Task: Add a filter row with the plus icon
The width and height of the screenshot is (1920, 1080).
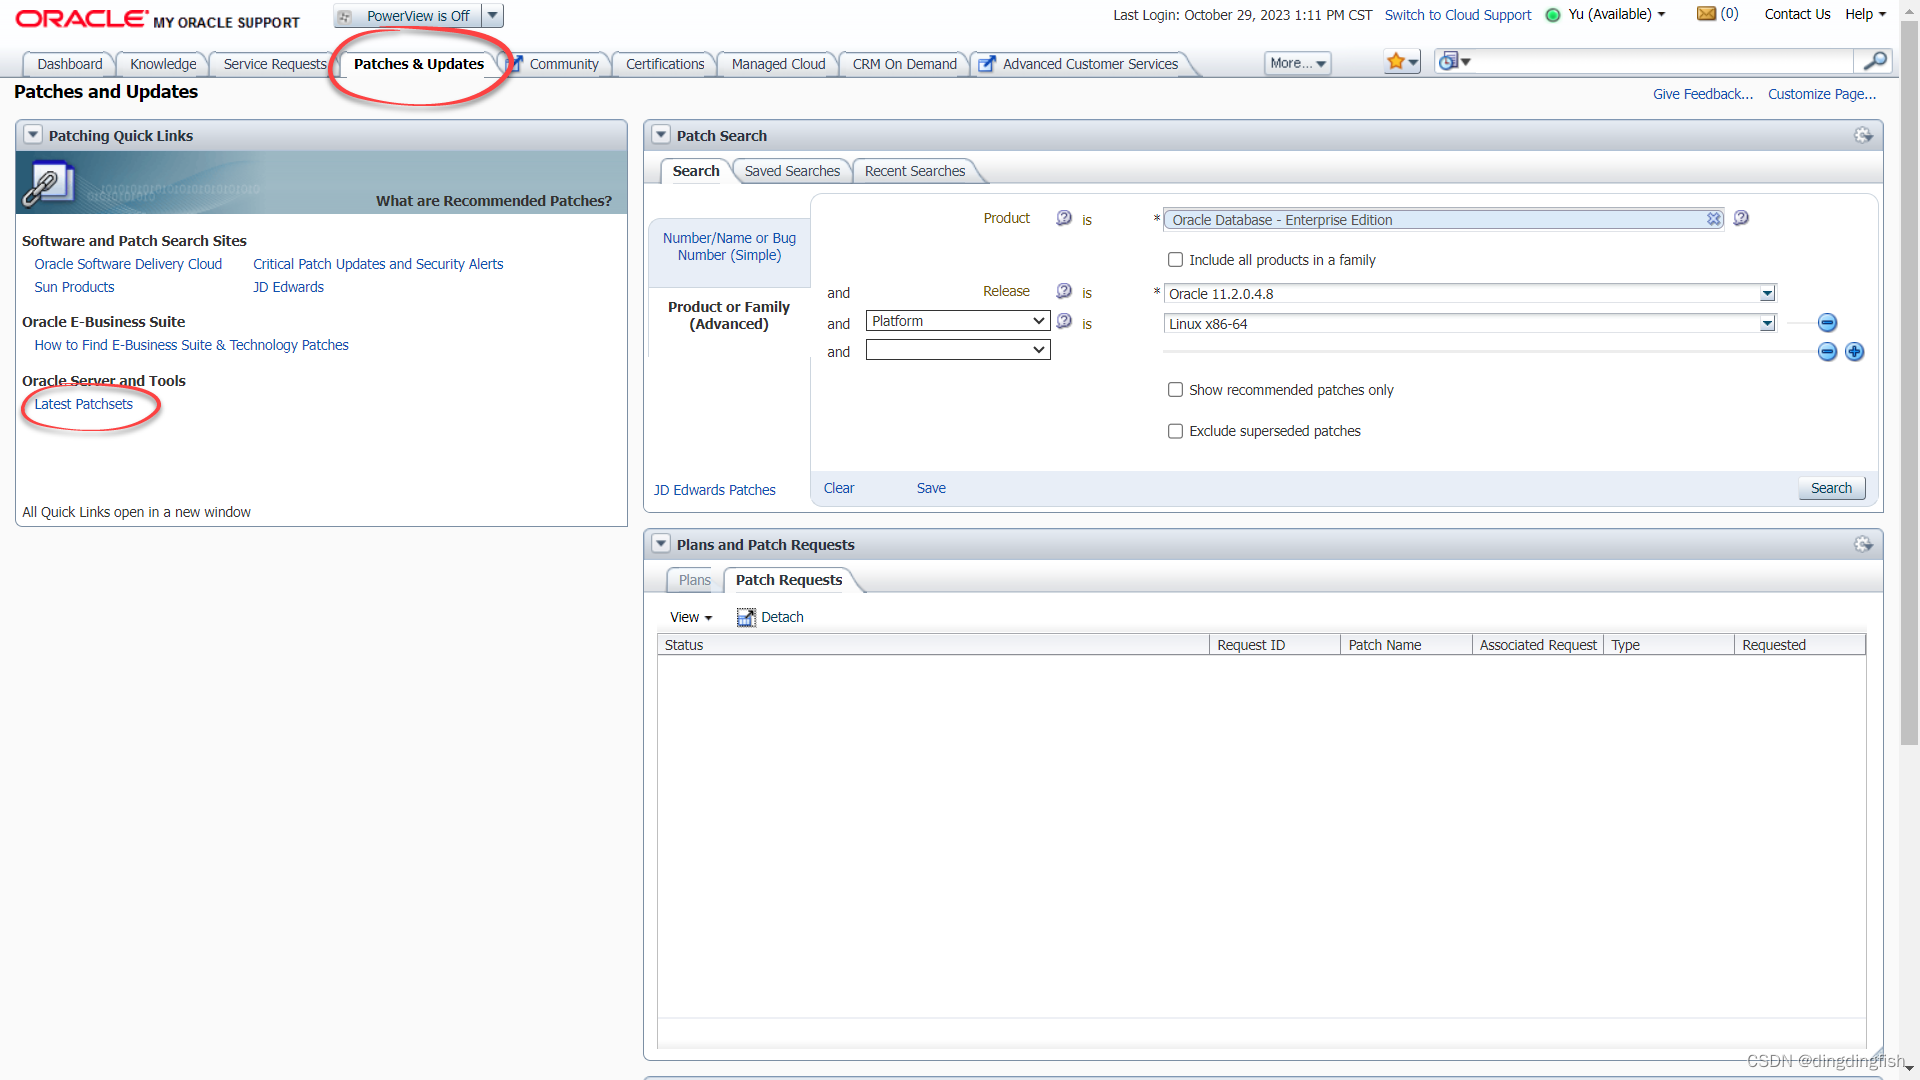Action: tap(1854, 352)
